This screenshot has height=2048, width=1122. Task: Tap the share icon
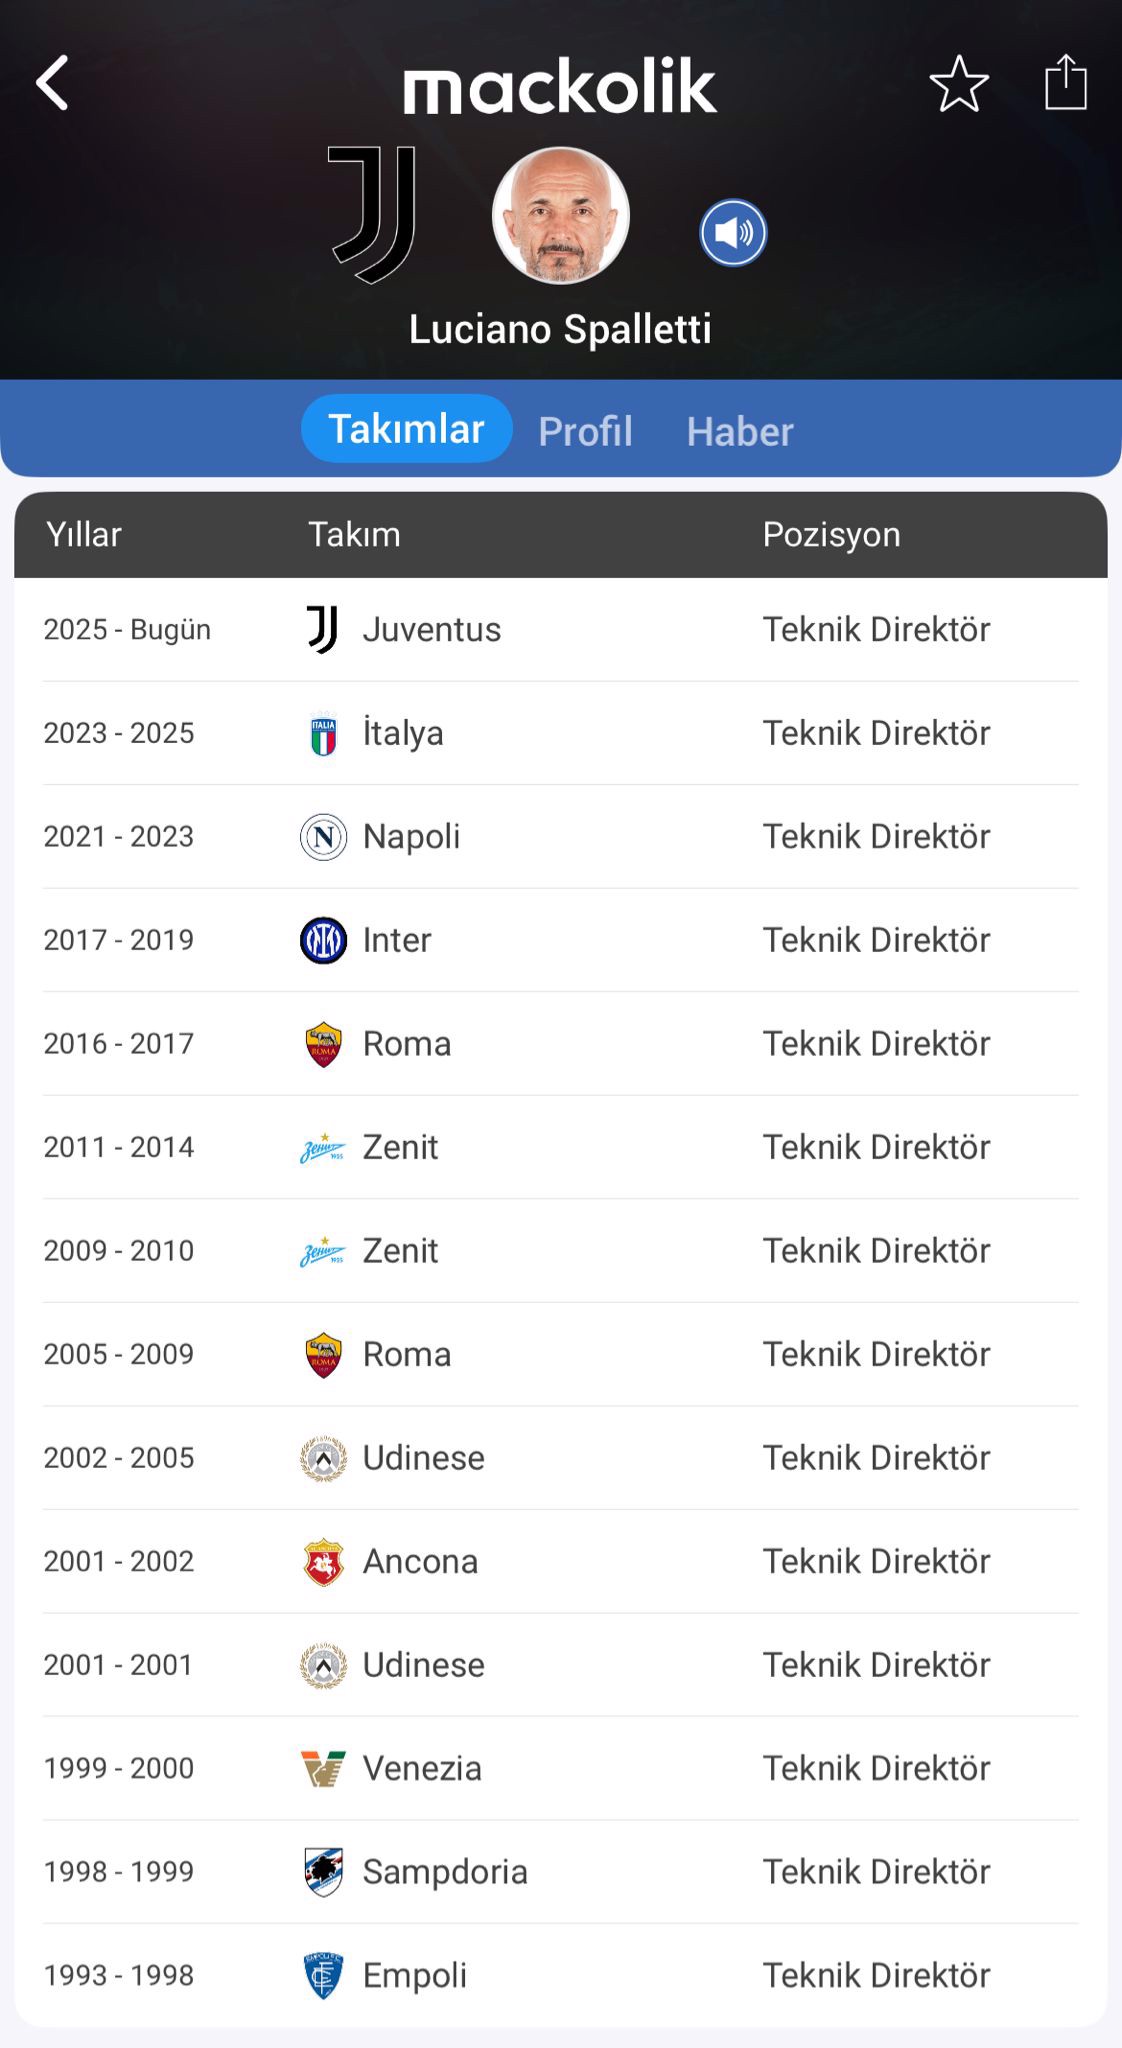coord(1065,83)
